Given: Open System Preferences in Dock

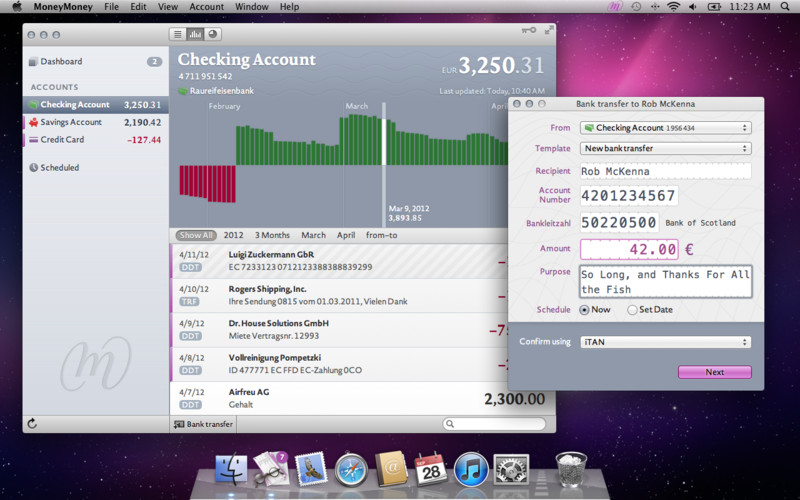Looking at the screenshot, I should point(511,469).
